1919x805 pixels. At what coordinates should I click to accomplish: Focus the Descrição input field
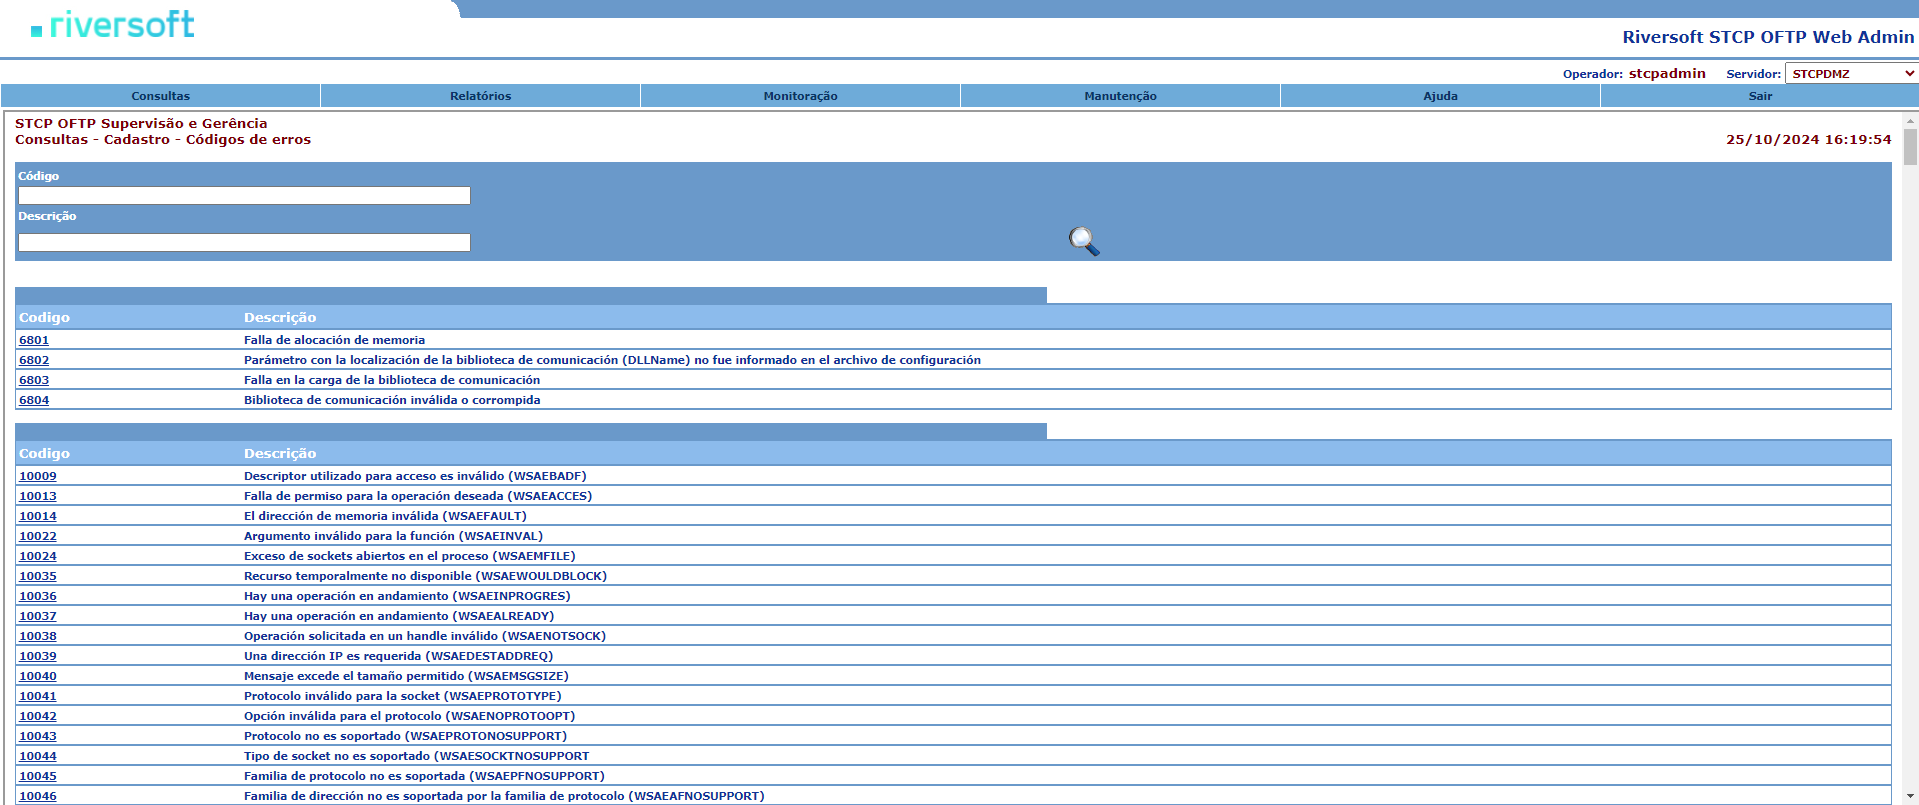coord(244,242)
